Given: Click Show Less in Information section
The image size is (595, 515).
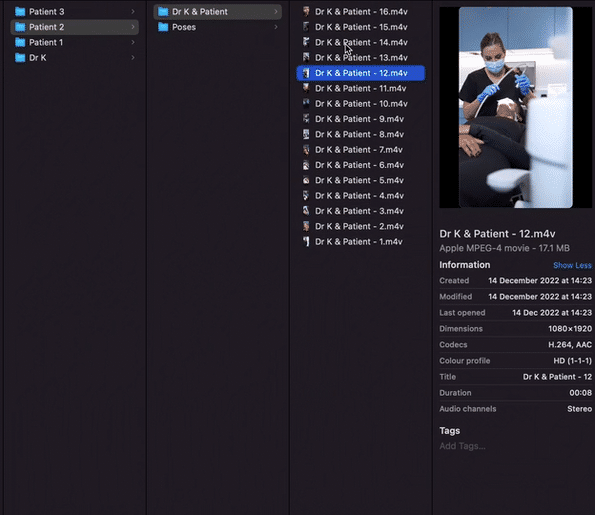Looking at the screenshot, I should point(572,265).
